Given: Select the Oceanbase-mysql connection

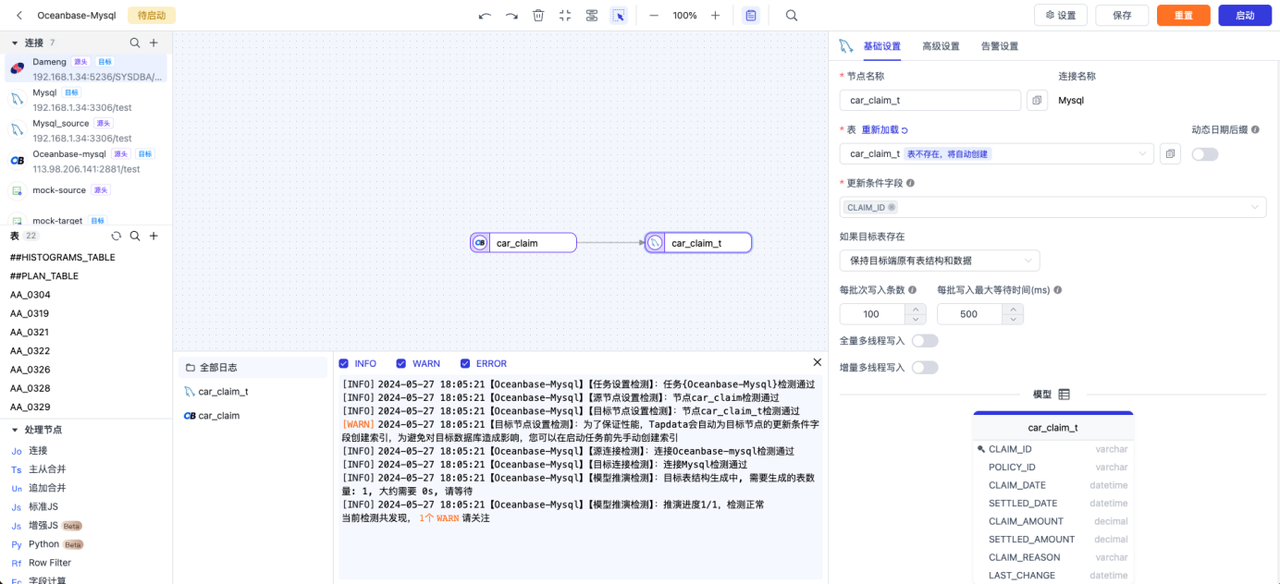Looking at the screenshot, I should (x=86, y=161).
